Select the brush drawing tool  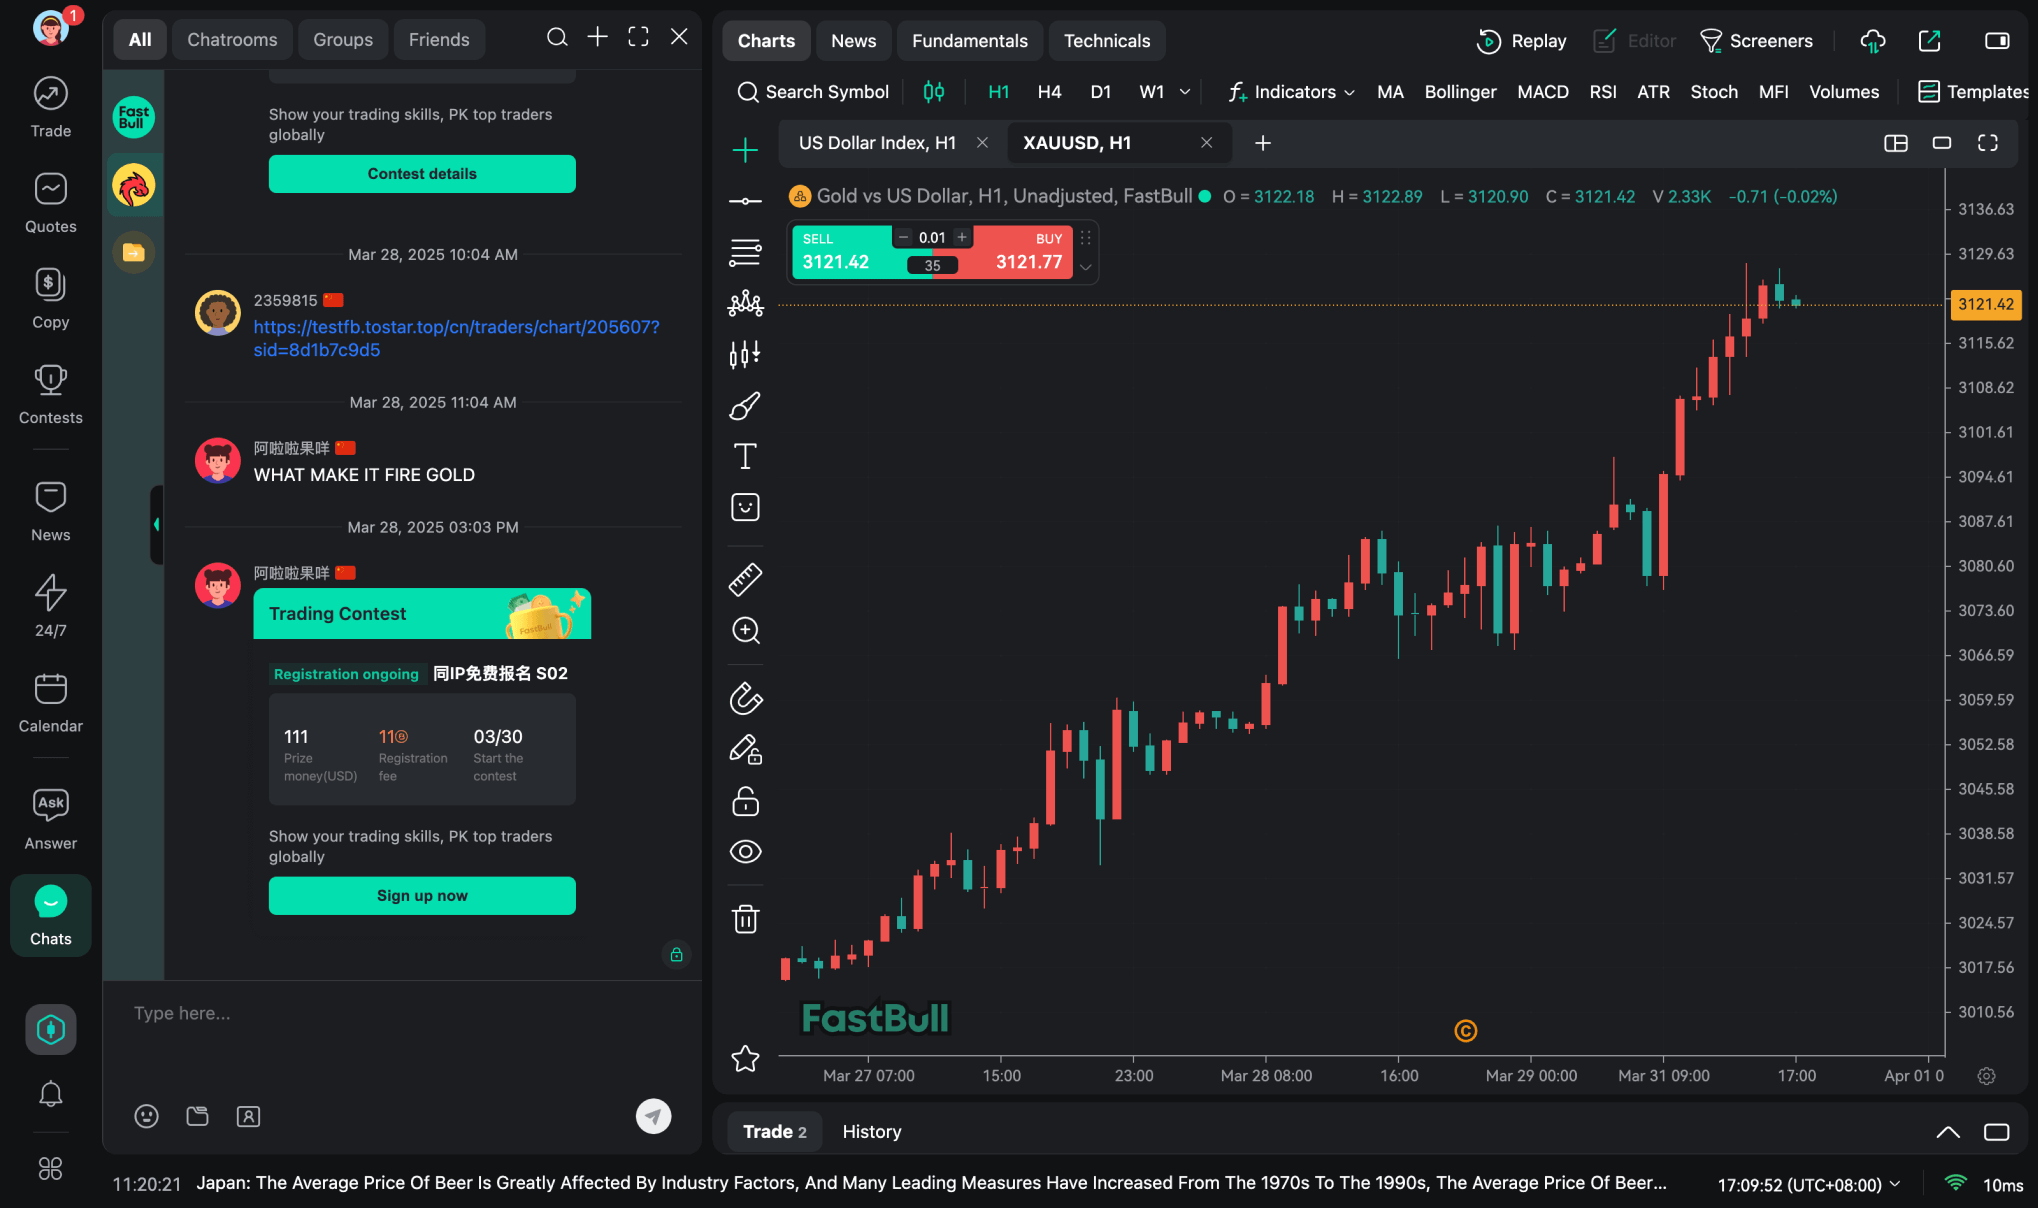[x=745, y=405]
